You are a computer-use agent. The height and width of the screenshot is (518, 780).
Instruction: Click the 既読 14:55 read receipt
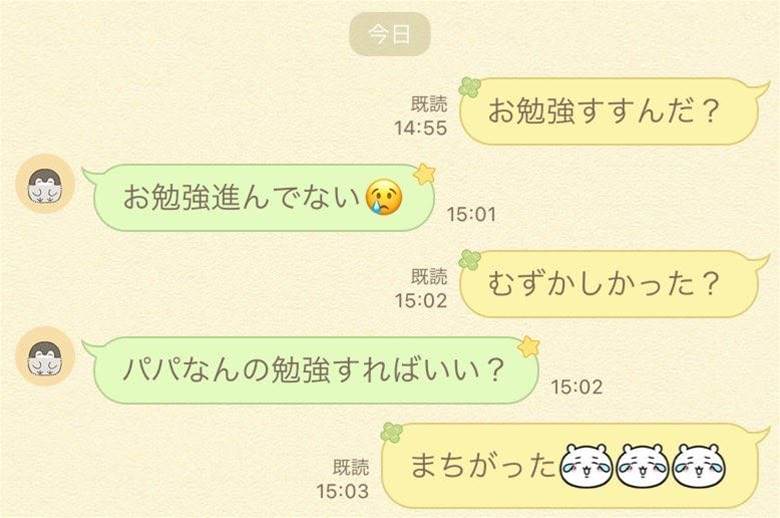[x=421, y=116]
